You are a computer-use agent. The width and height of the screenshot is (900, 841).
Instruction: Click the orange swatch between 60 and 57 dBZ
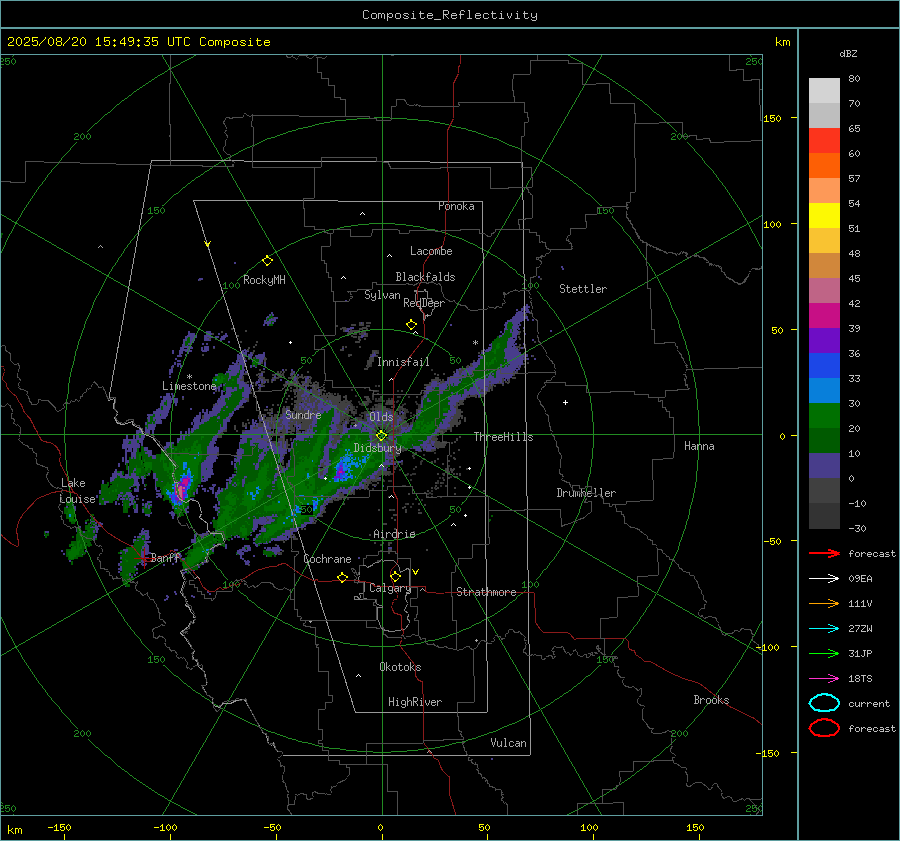coord(824,166)
